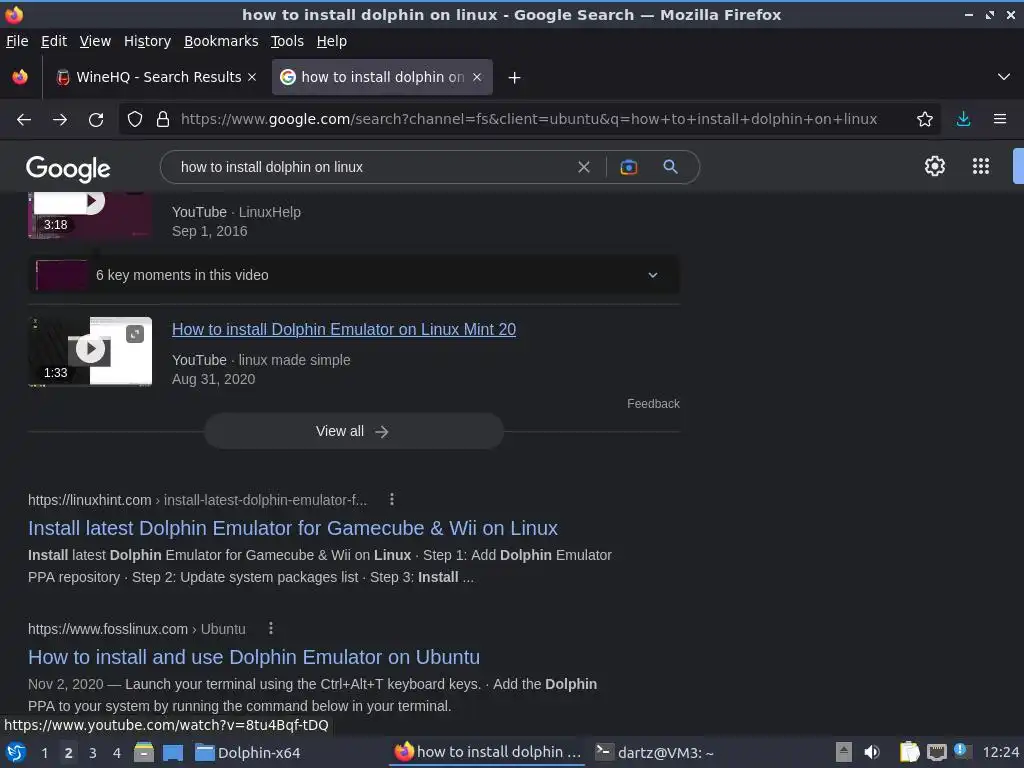Open fosslinux result options three-dot menu
This screenshot has width=1024, height=768.
tap(271, 628)
